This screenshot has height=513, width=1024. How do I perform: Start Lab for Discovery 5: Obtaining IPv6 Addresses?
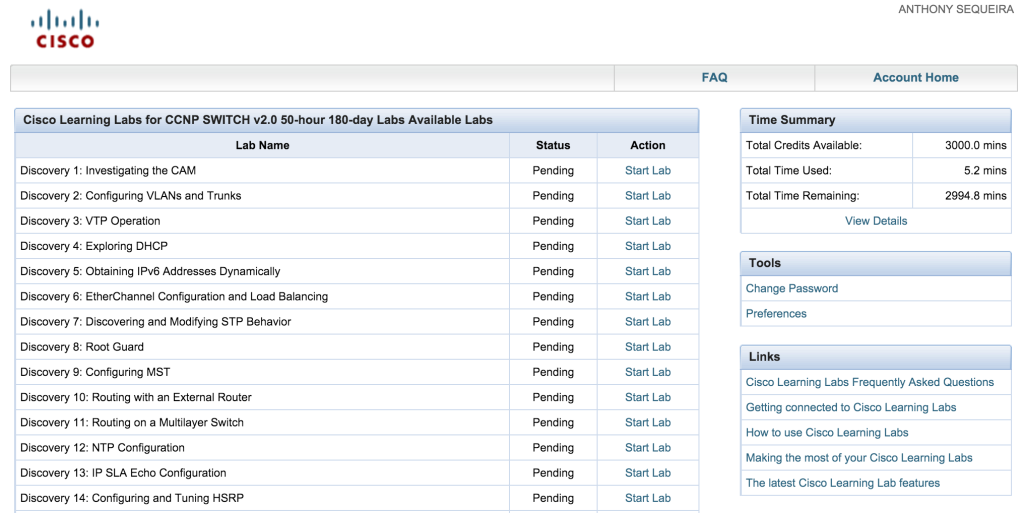(647, 272)
